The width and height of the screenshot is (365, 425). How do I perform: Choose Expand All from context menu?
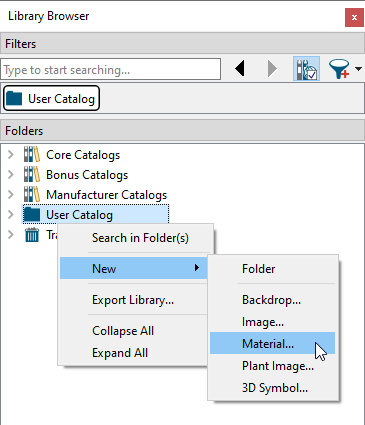(133, 353)
